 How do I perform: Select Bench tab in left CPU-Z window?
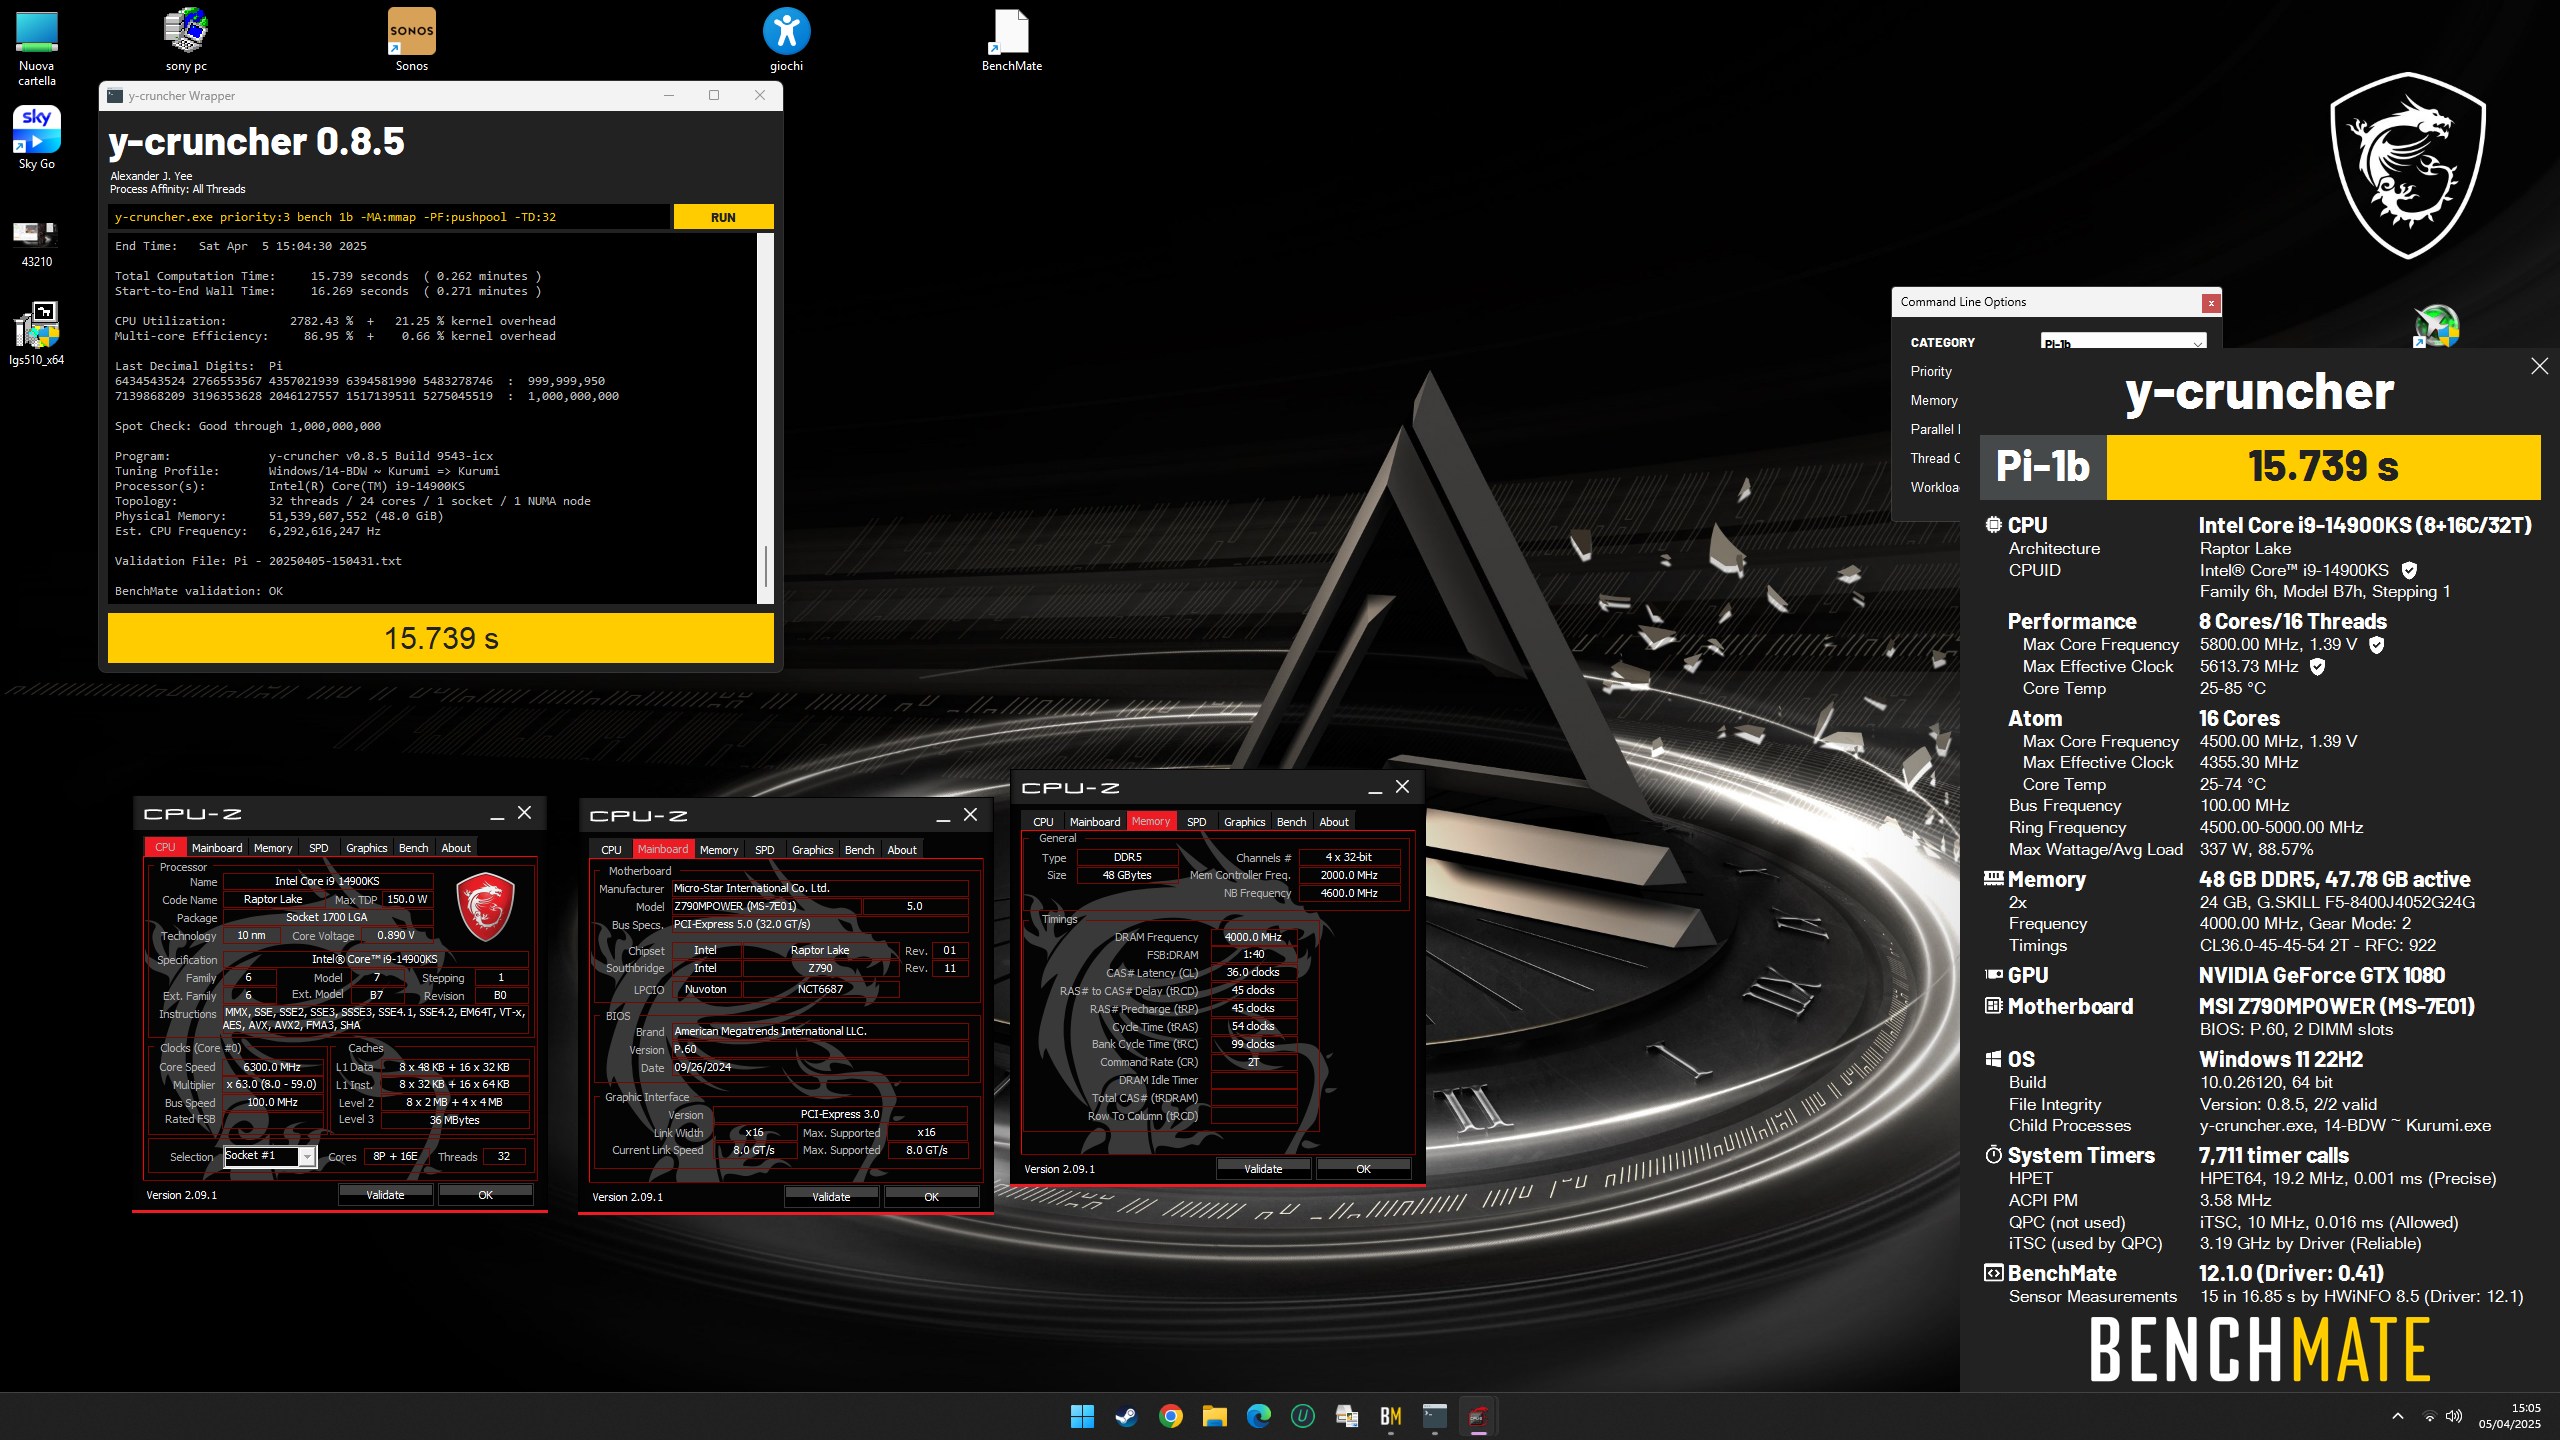tap(413, 848)
